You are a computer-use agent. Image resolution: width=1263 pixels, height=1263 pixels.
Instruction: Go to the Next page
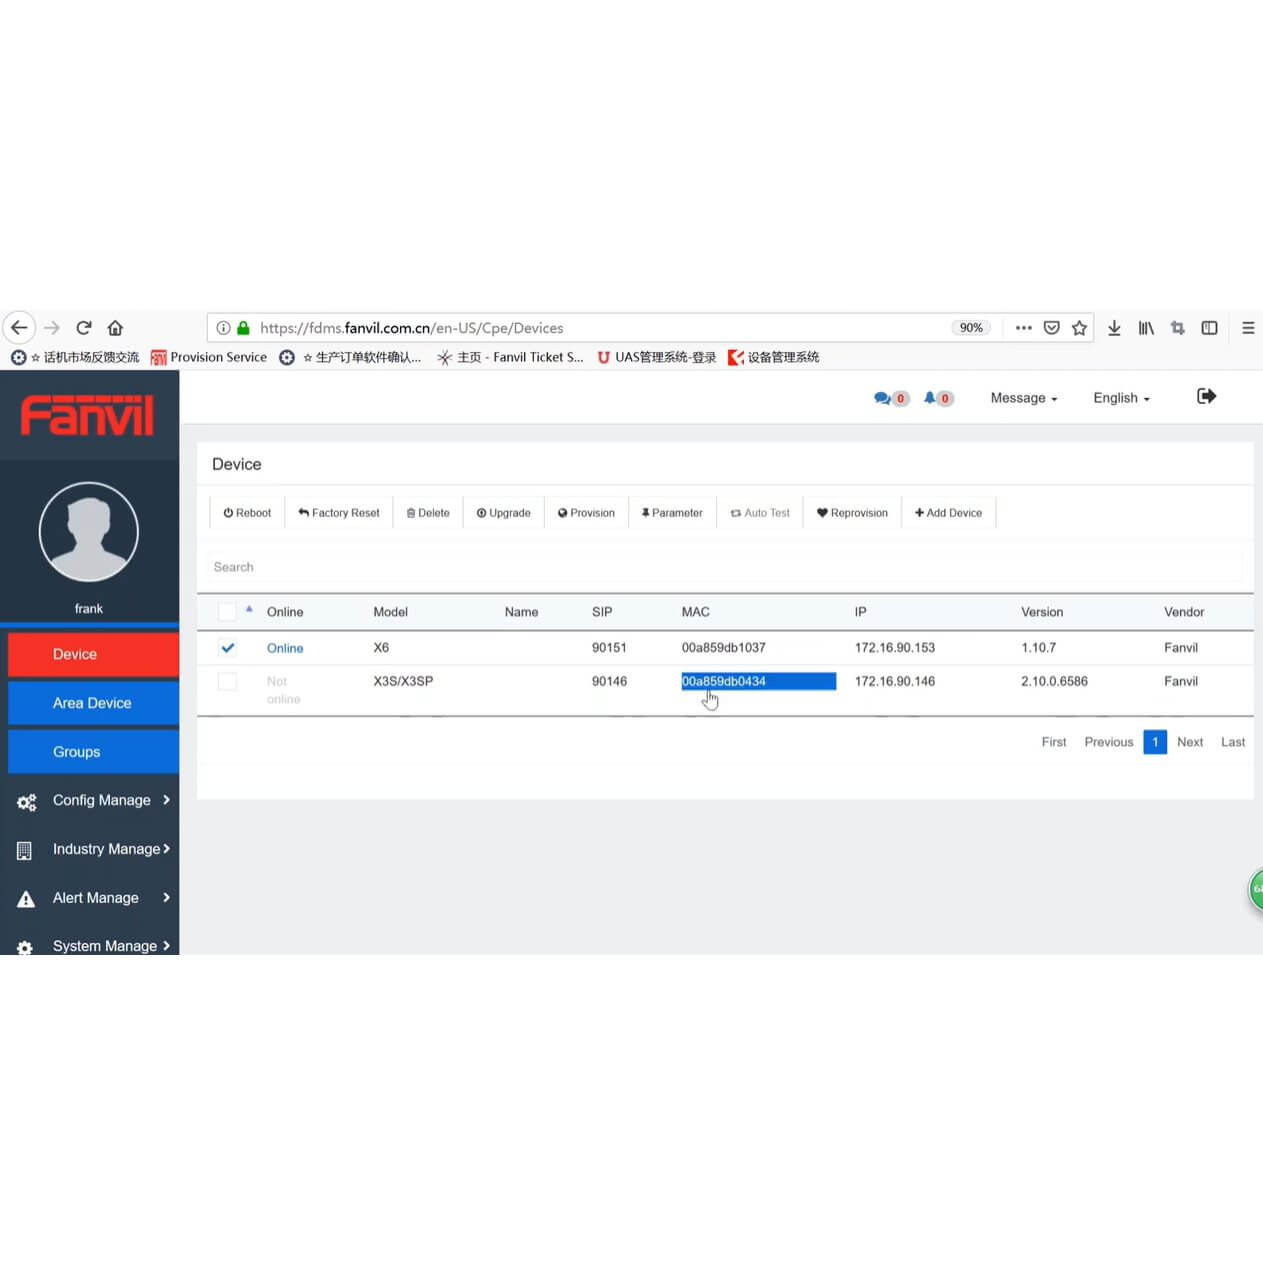(1190, 742)
